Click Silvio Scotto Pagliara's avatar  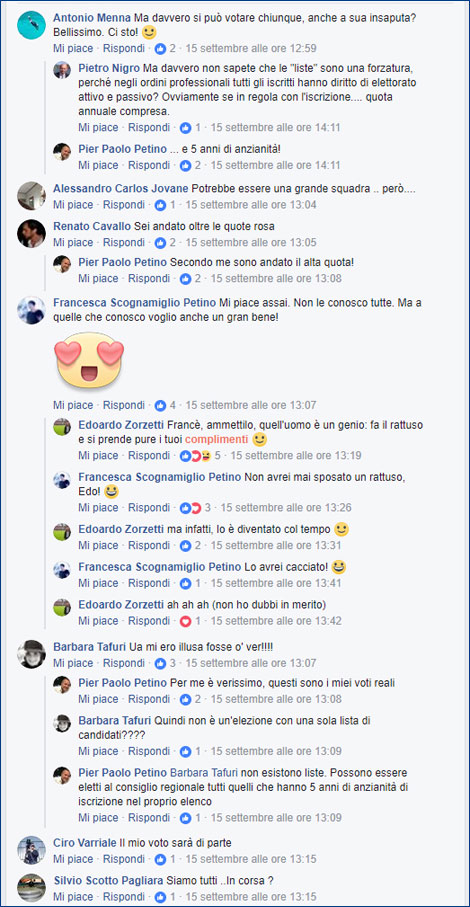point(31,887)
